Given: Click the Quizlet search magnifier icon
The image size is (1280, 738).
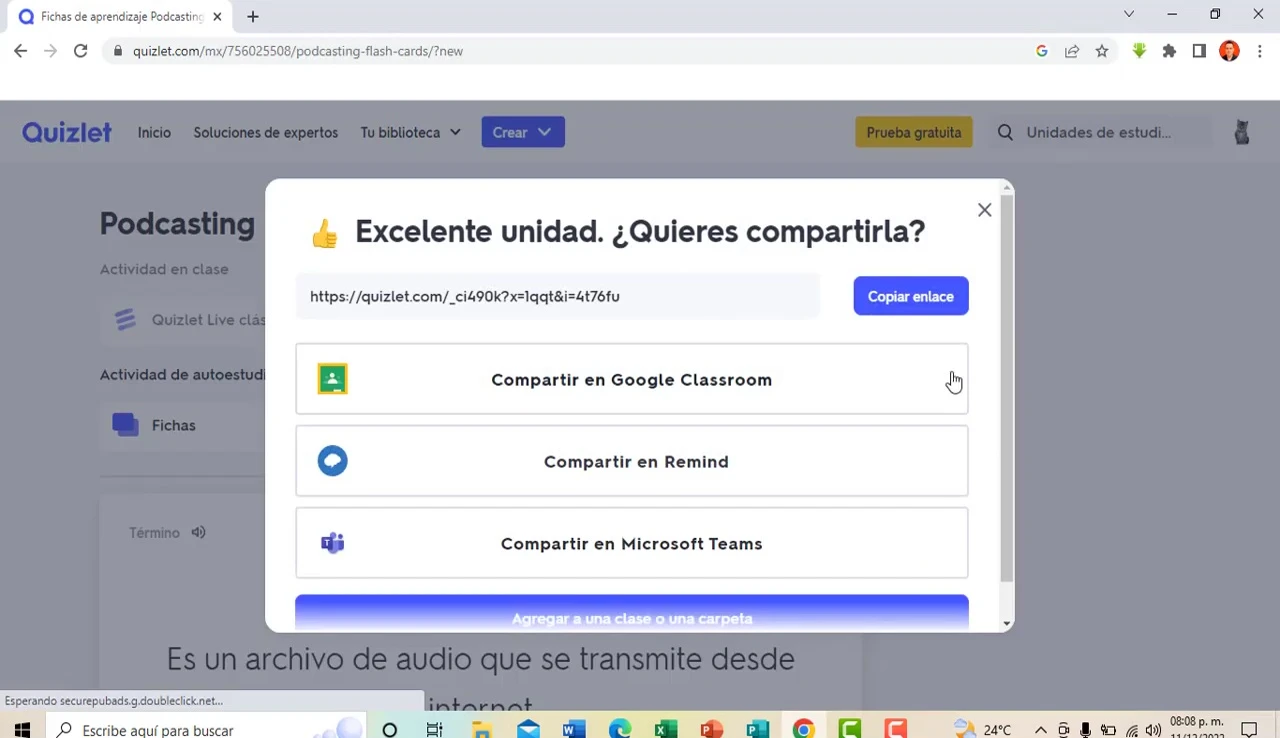Looking at the screenshot, I should pos(1005,132).
